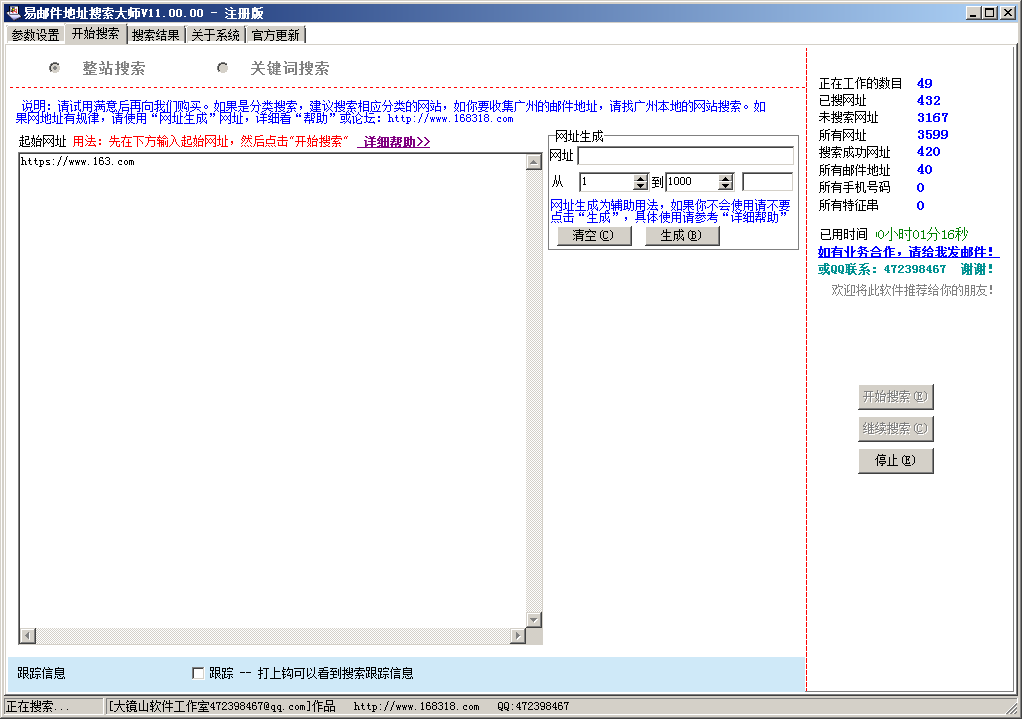The width and height of the screenshot is (1022, 719).
Task: Click the business cooperation email link
Action: 907,252
